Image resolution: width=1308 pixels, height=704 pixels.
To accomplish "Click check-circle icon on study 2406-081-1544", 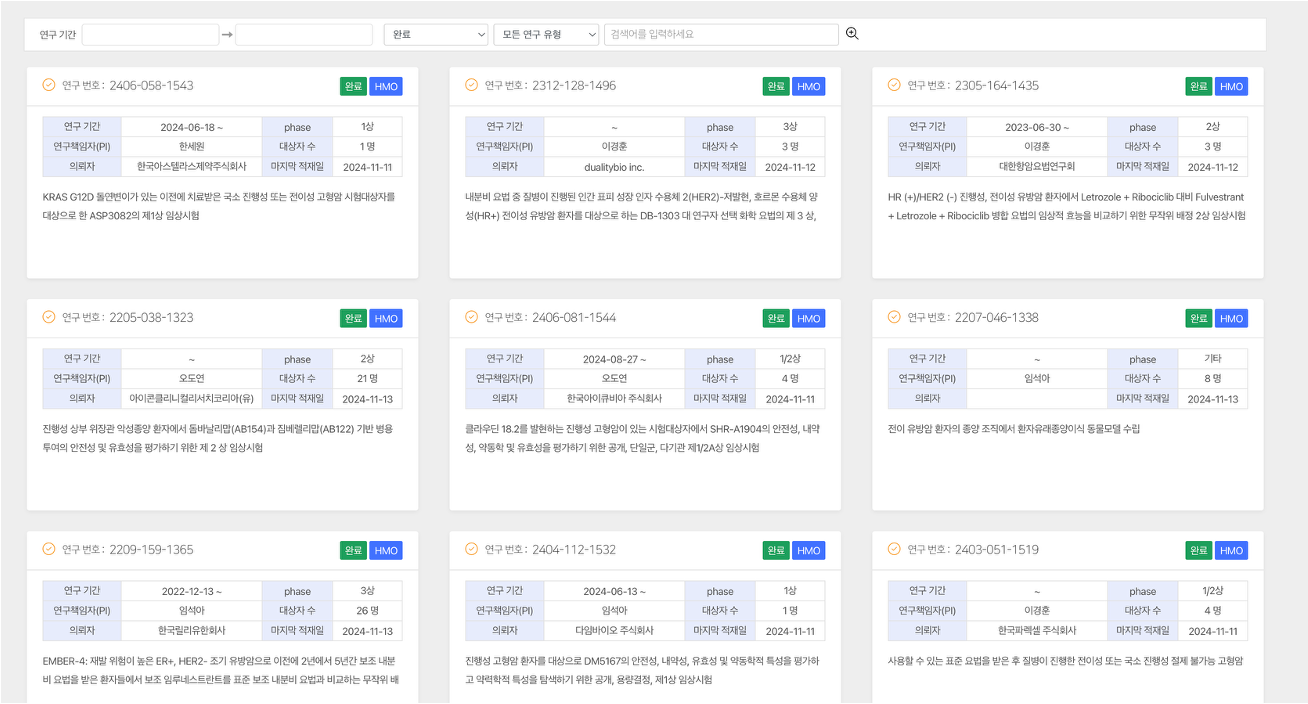I will [472, 317].
